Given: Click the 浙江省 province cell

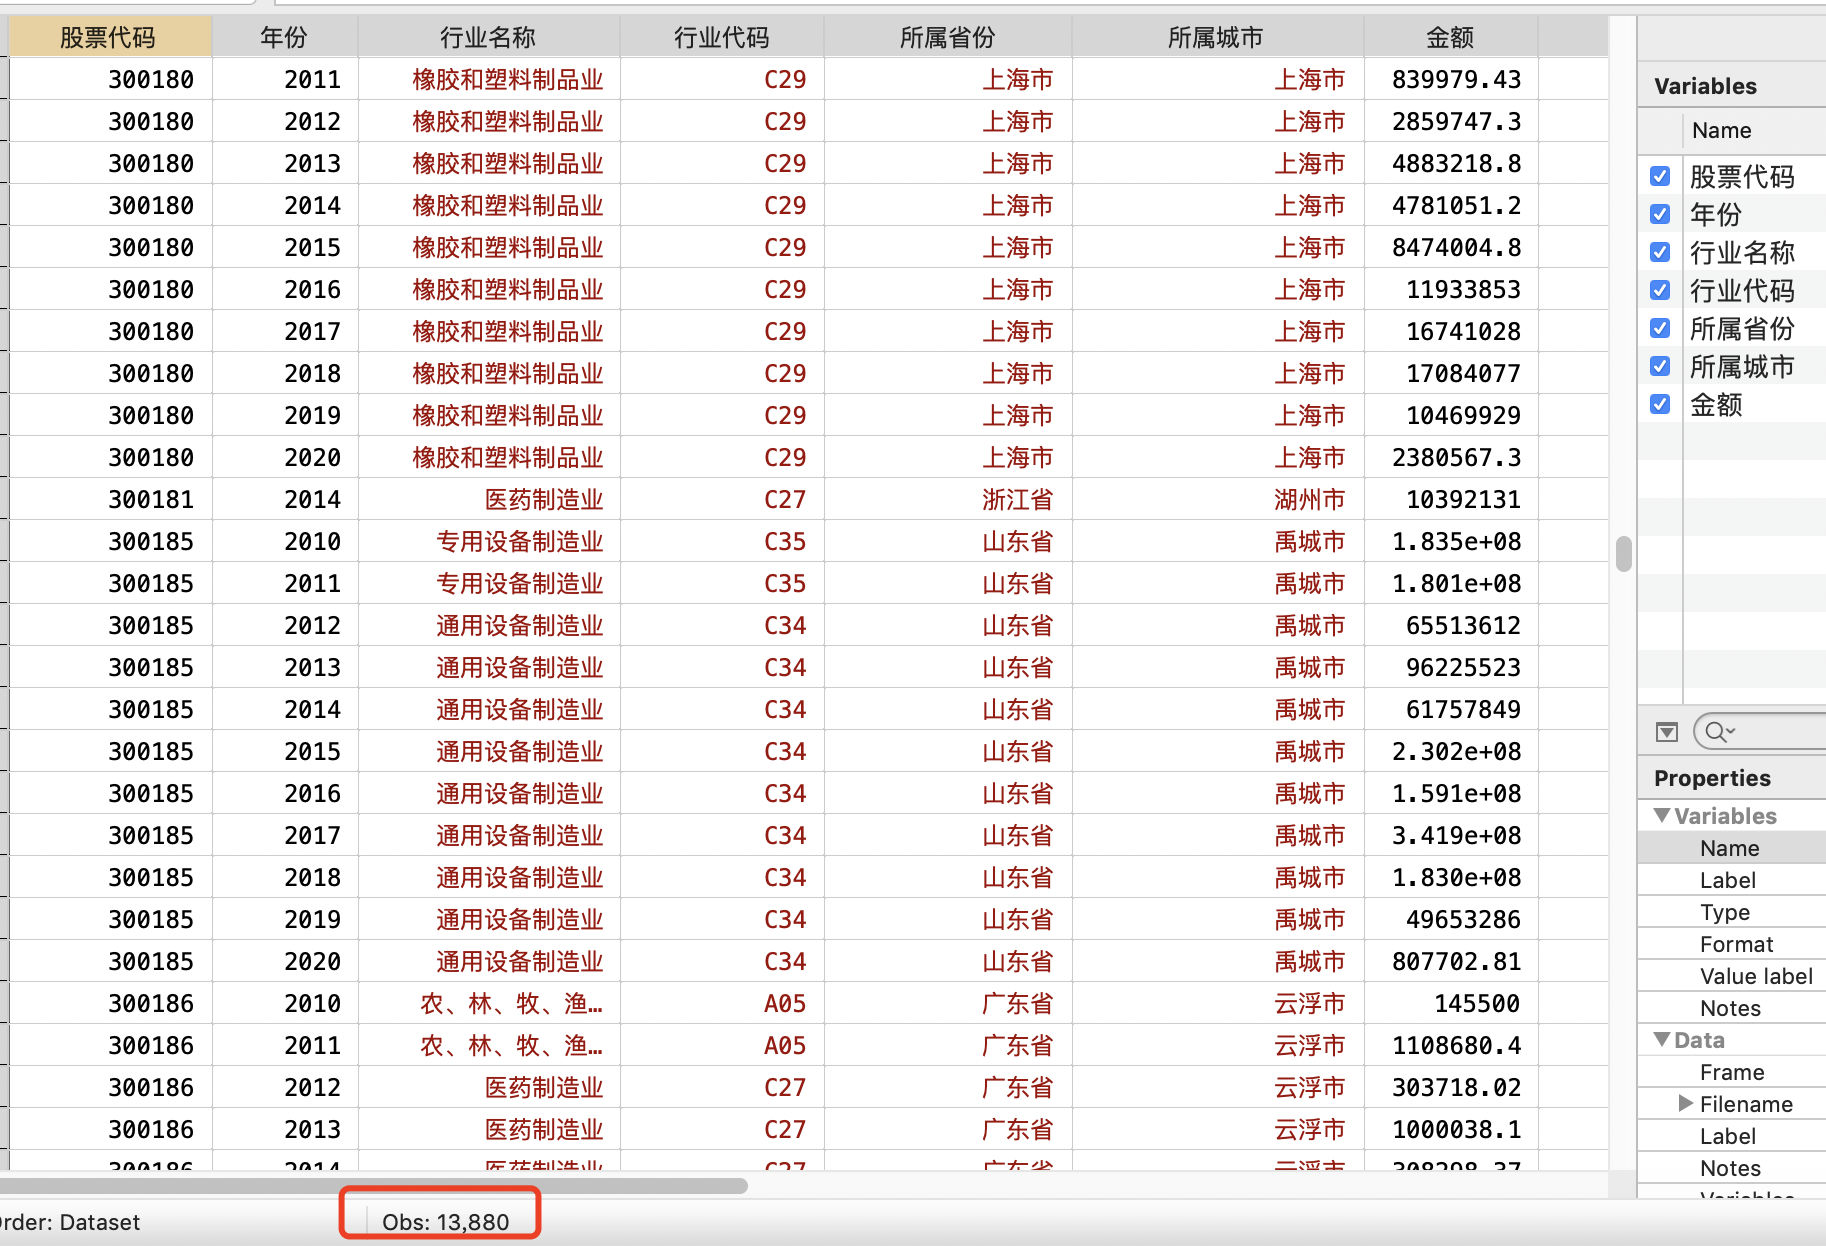Looking at the screenshot, I should click(948, 499).
